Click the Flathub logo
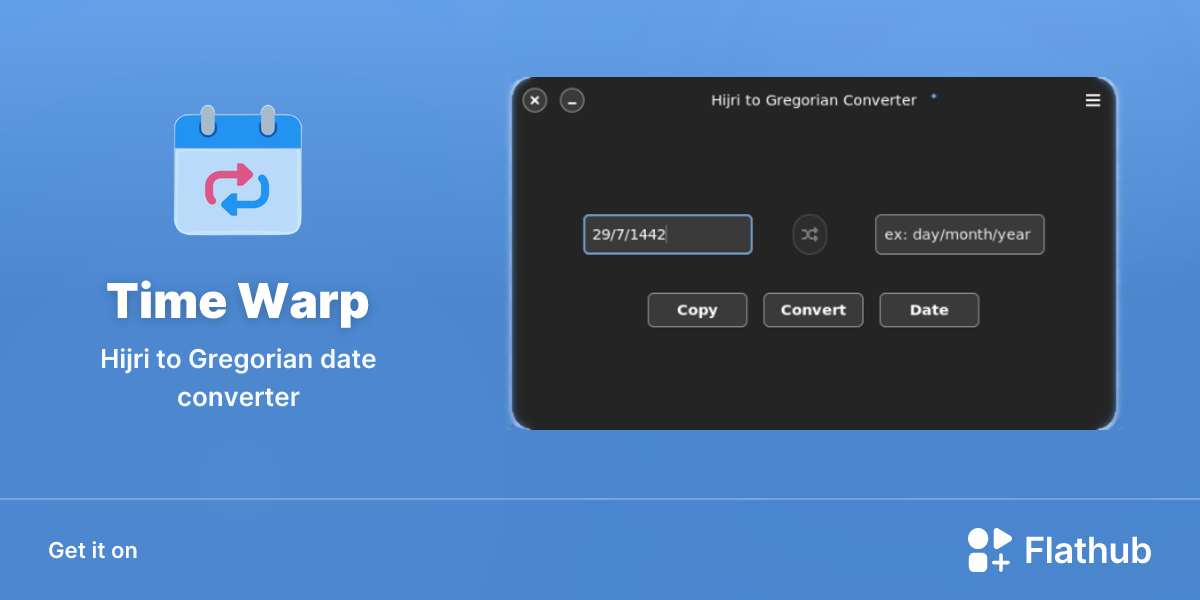This screenshot has width=1200, height=600. click(x=1059, y=550)
